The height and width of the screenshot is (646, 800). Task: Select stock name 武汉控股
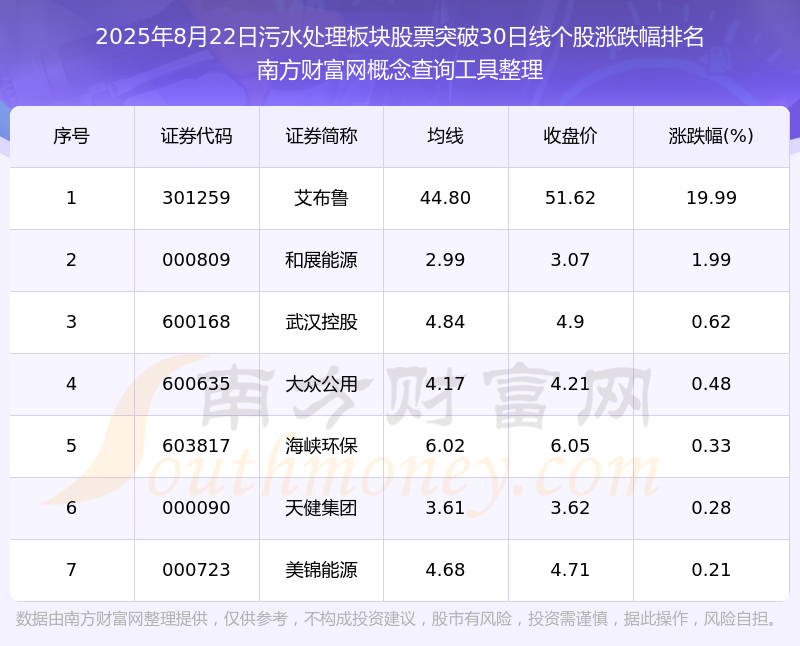click(x=321, y=322)
